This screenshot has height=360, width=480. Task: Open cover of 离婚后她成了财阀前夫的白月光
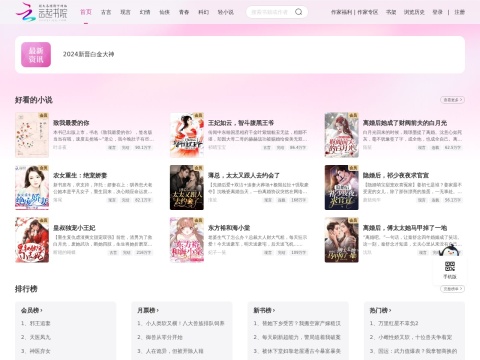[x=342, y=135]
